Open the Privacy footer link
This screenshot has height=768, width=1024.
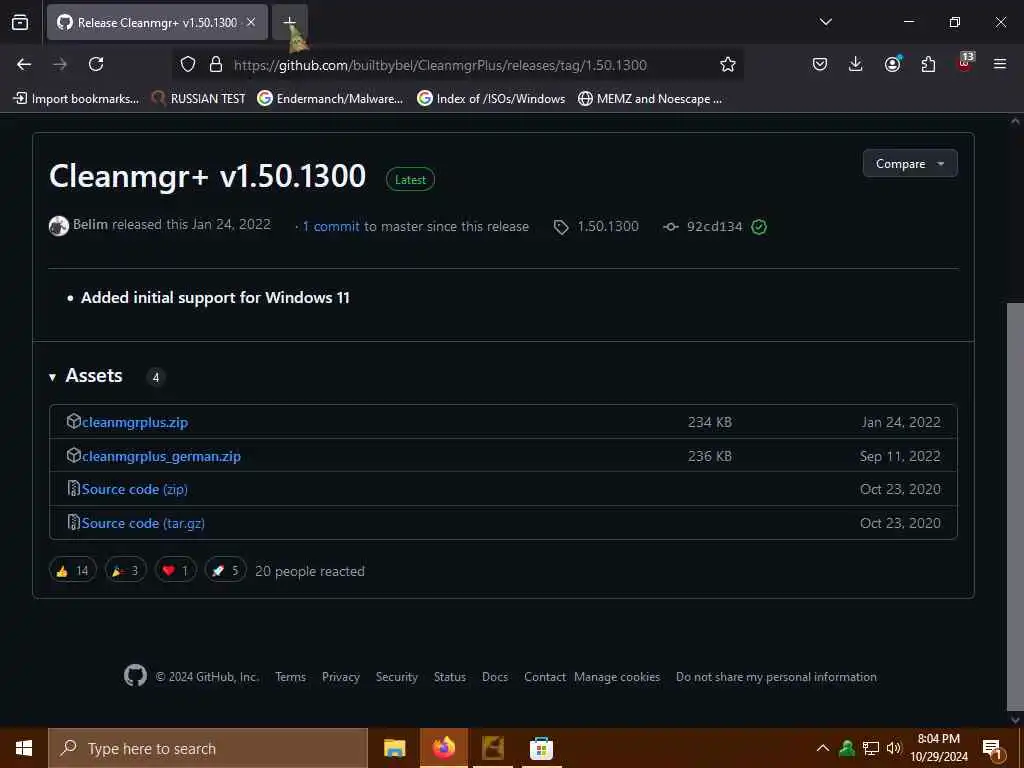pyautogui.click(x=341, y=677)
